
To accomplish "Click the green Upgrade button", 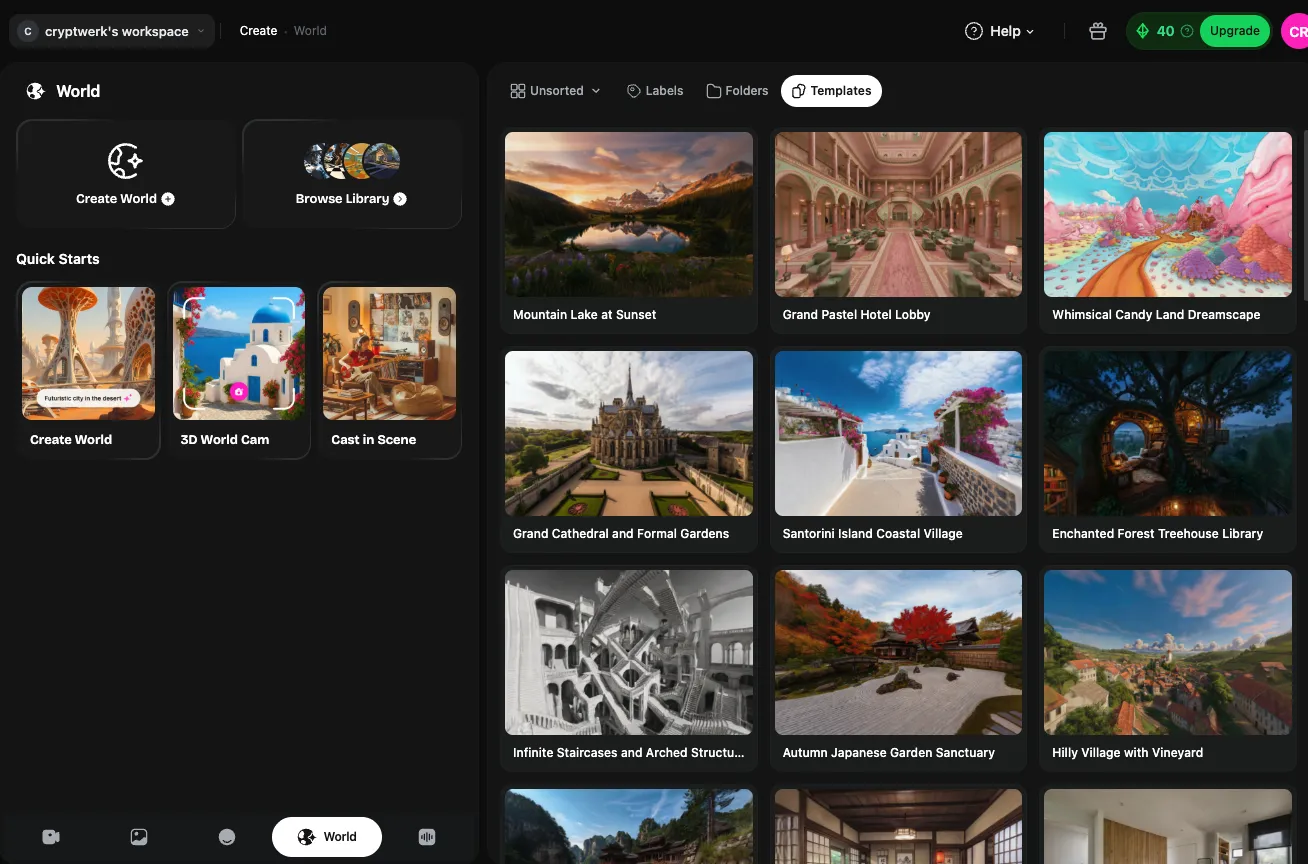I will [x=1235, y=31].
